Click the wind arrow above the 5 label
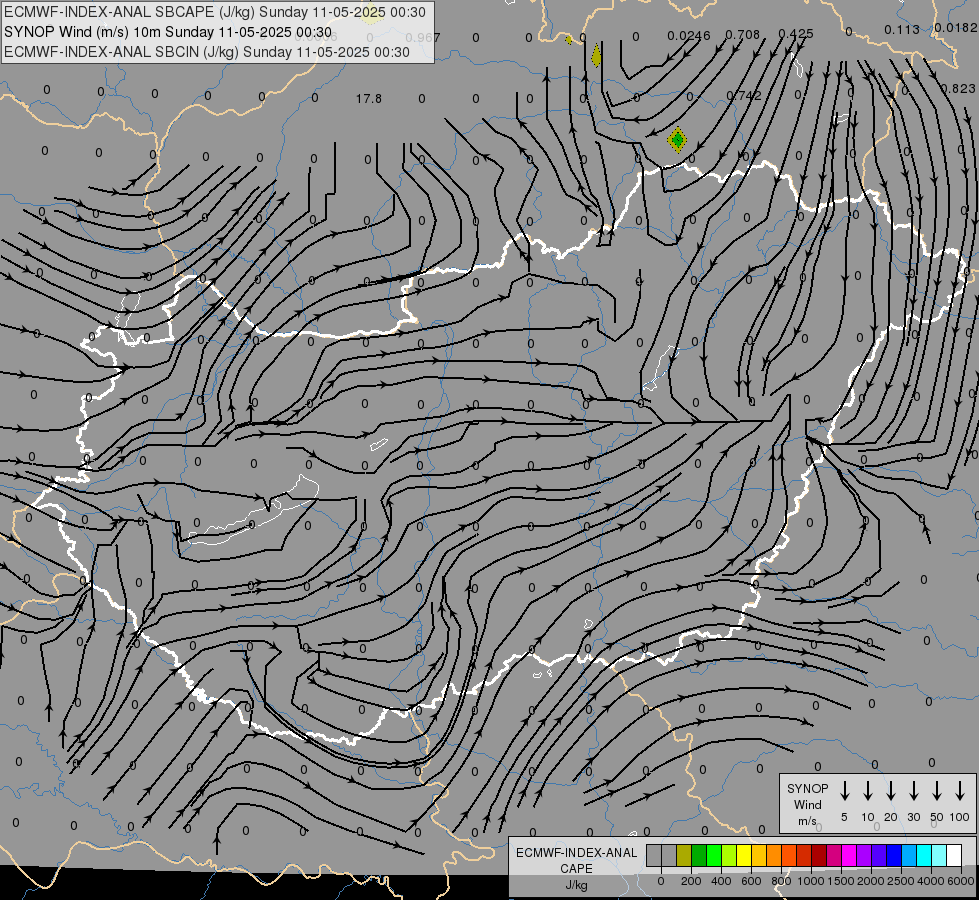The image size is (979, 900). [x=844, y=790]
